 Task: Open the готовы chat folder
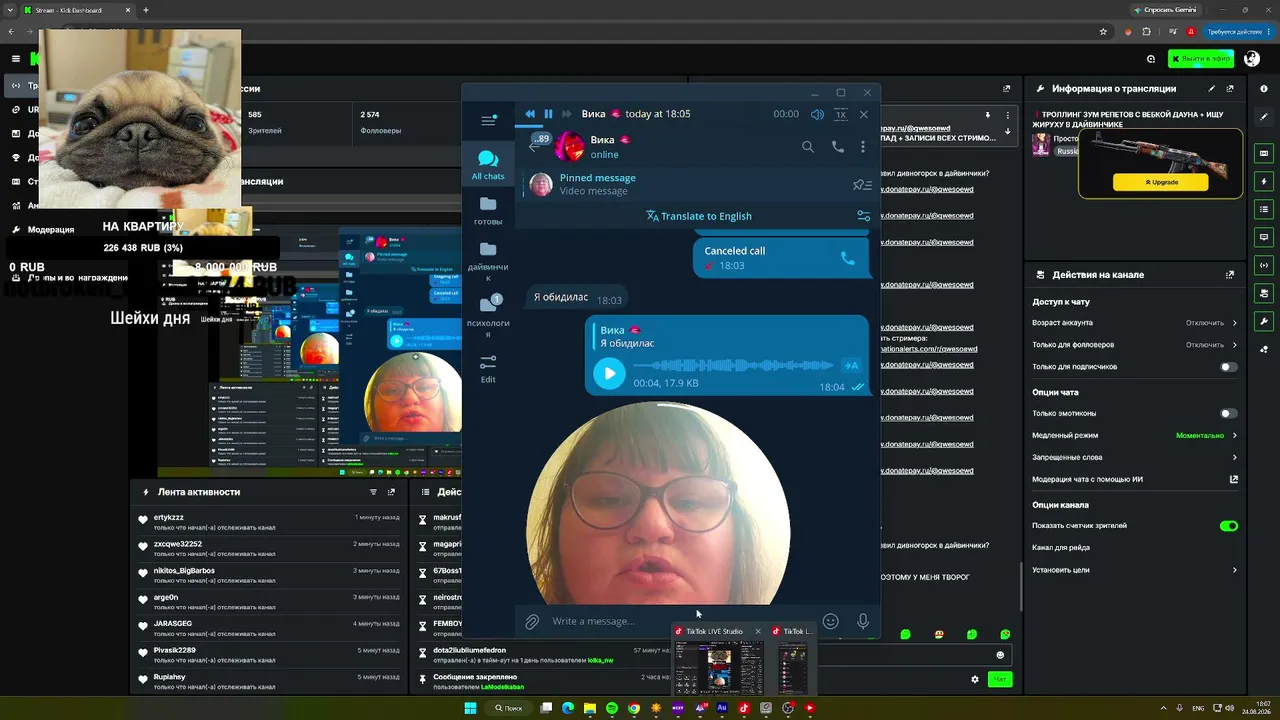[x=488, y=210]
